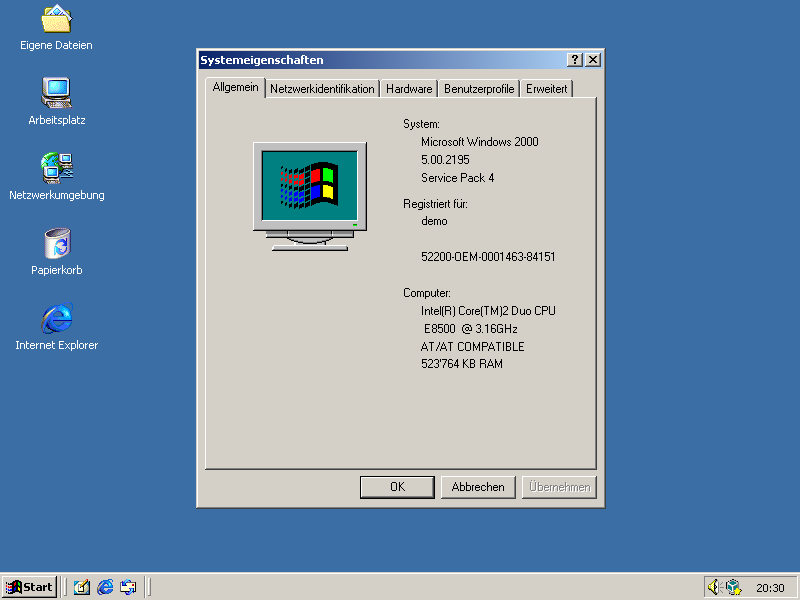The width and height of the screenshot is (800, 600).
Task: Click the product ID '52200-OEM-0001463-84151'
Action: point(488,257)
